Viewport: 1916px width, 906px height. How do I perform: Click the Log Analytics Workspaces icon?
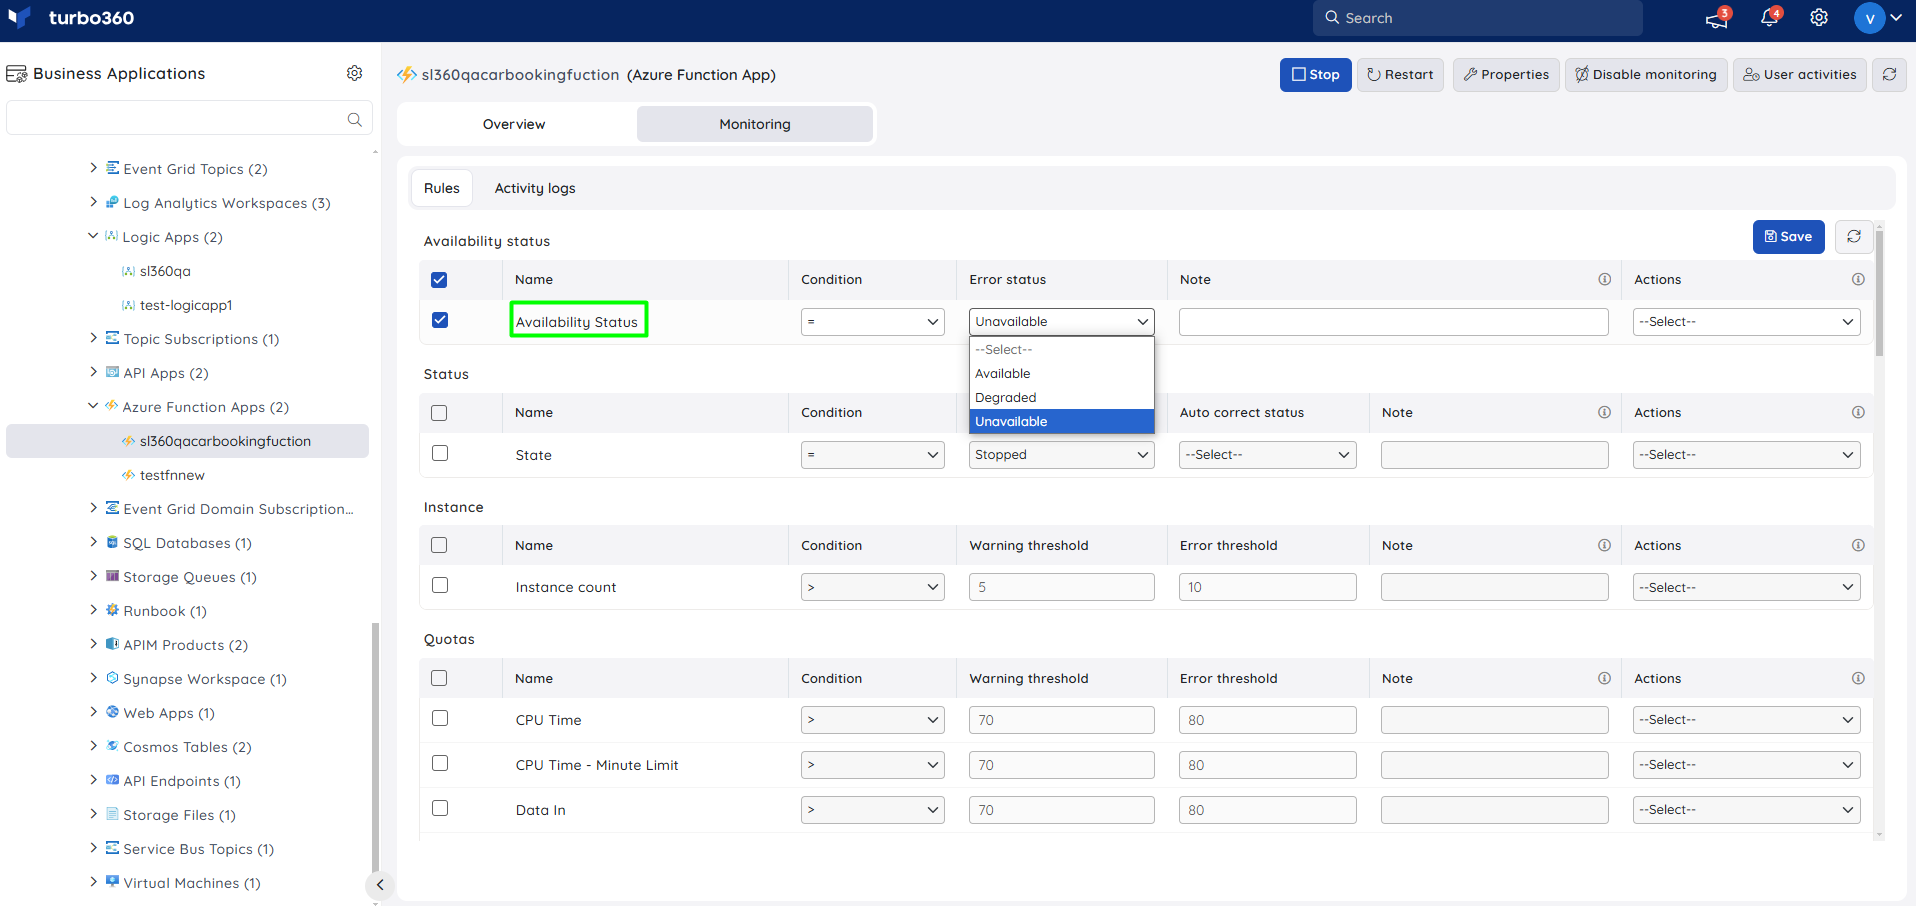112,202
